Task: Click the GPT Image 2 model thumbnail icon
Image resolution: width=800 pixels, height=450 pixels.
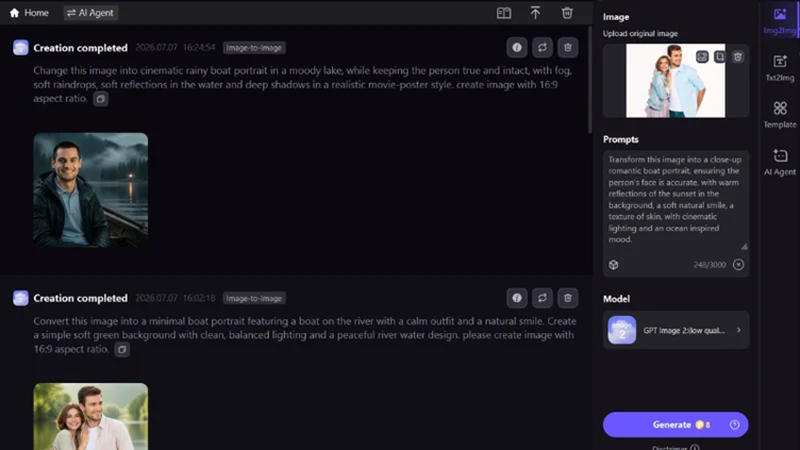Action: 622,330
